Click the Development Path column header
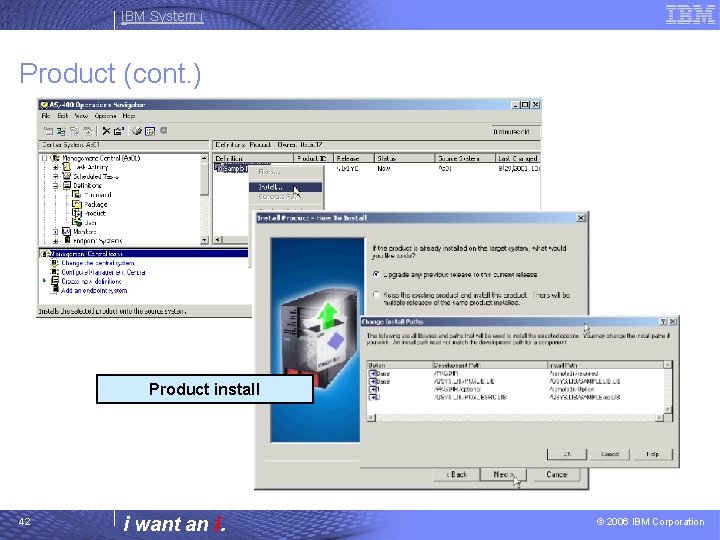720x540 pixels. click(x=489, y=365)
